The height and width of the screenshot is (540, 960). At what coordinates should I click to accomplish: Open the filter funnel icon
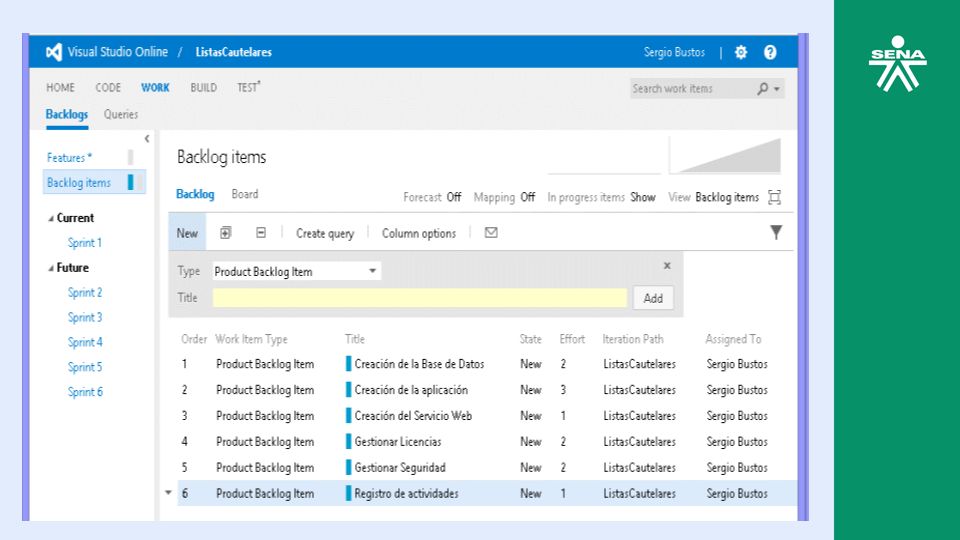(776, 232)
